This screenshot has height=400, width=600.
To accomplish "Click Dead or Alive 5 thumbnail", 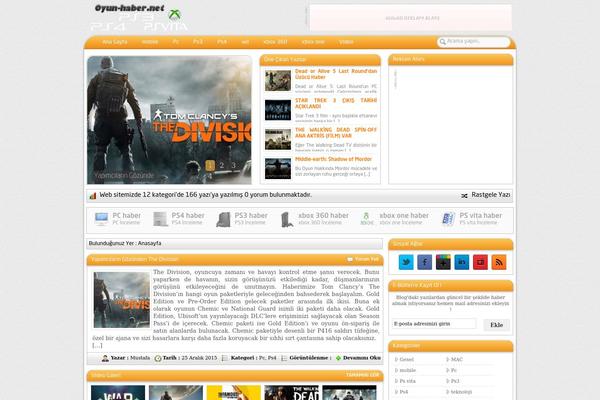I will point(278,81).
